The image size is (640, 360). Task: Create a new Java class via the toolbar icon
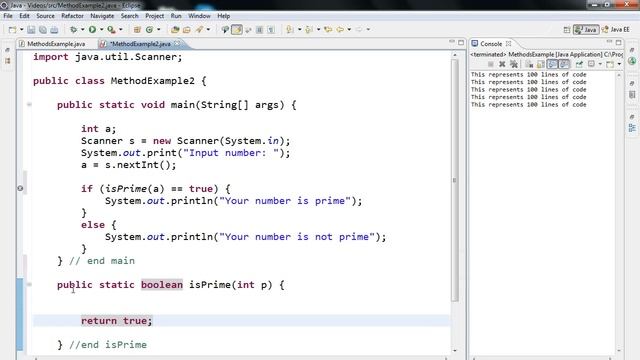[149, 29]
